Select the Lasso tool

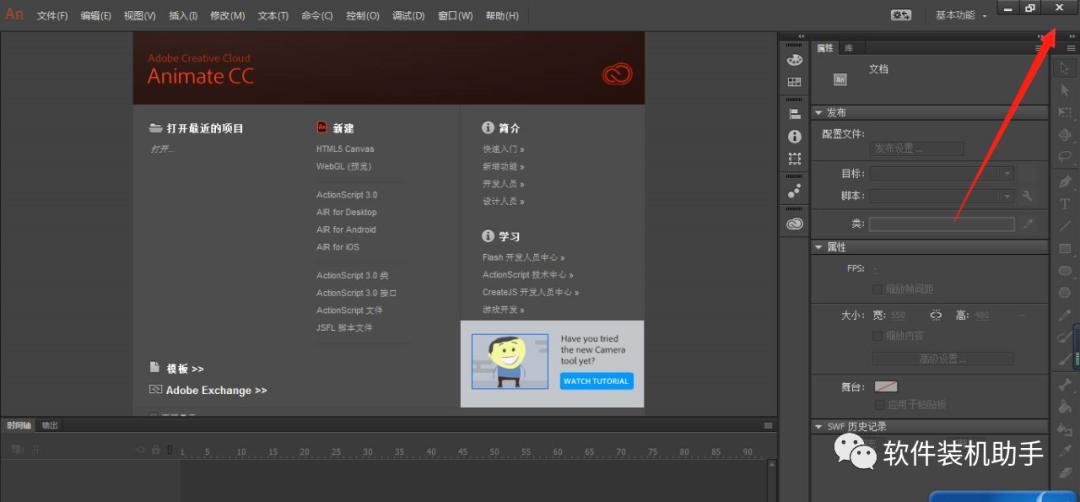coord(1065,157)
